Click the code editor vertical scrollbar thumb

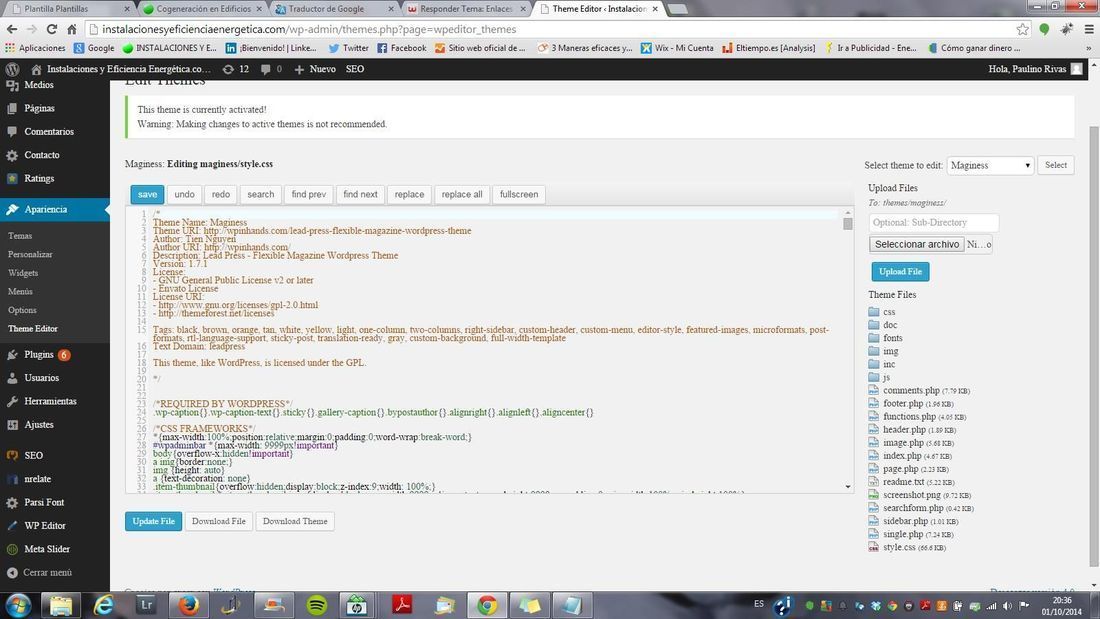(847, 224)
